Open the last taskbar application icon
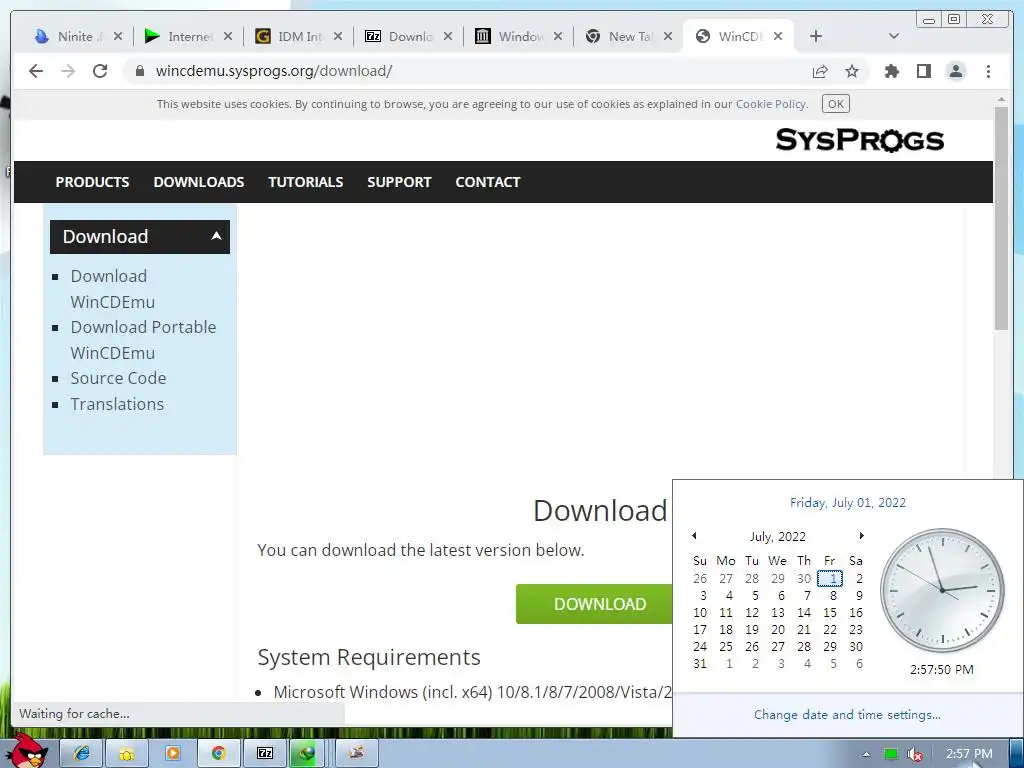 coord(356,754)
